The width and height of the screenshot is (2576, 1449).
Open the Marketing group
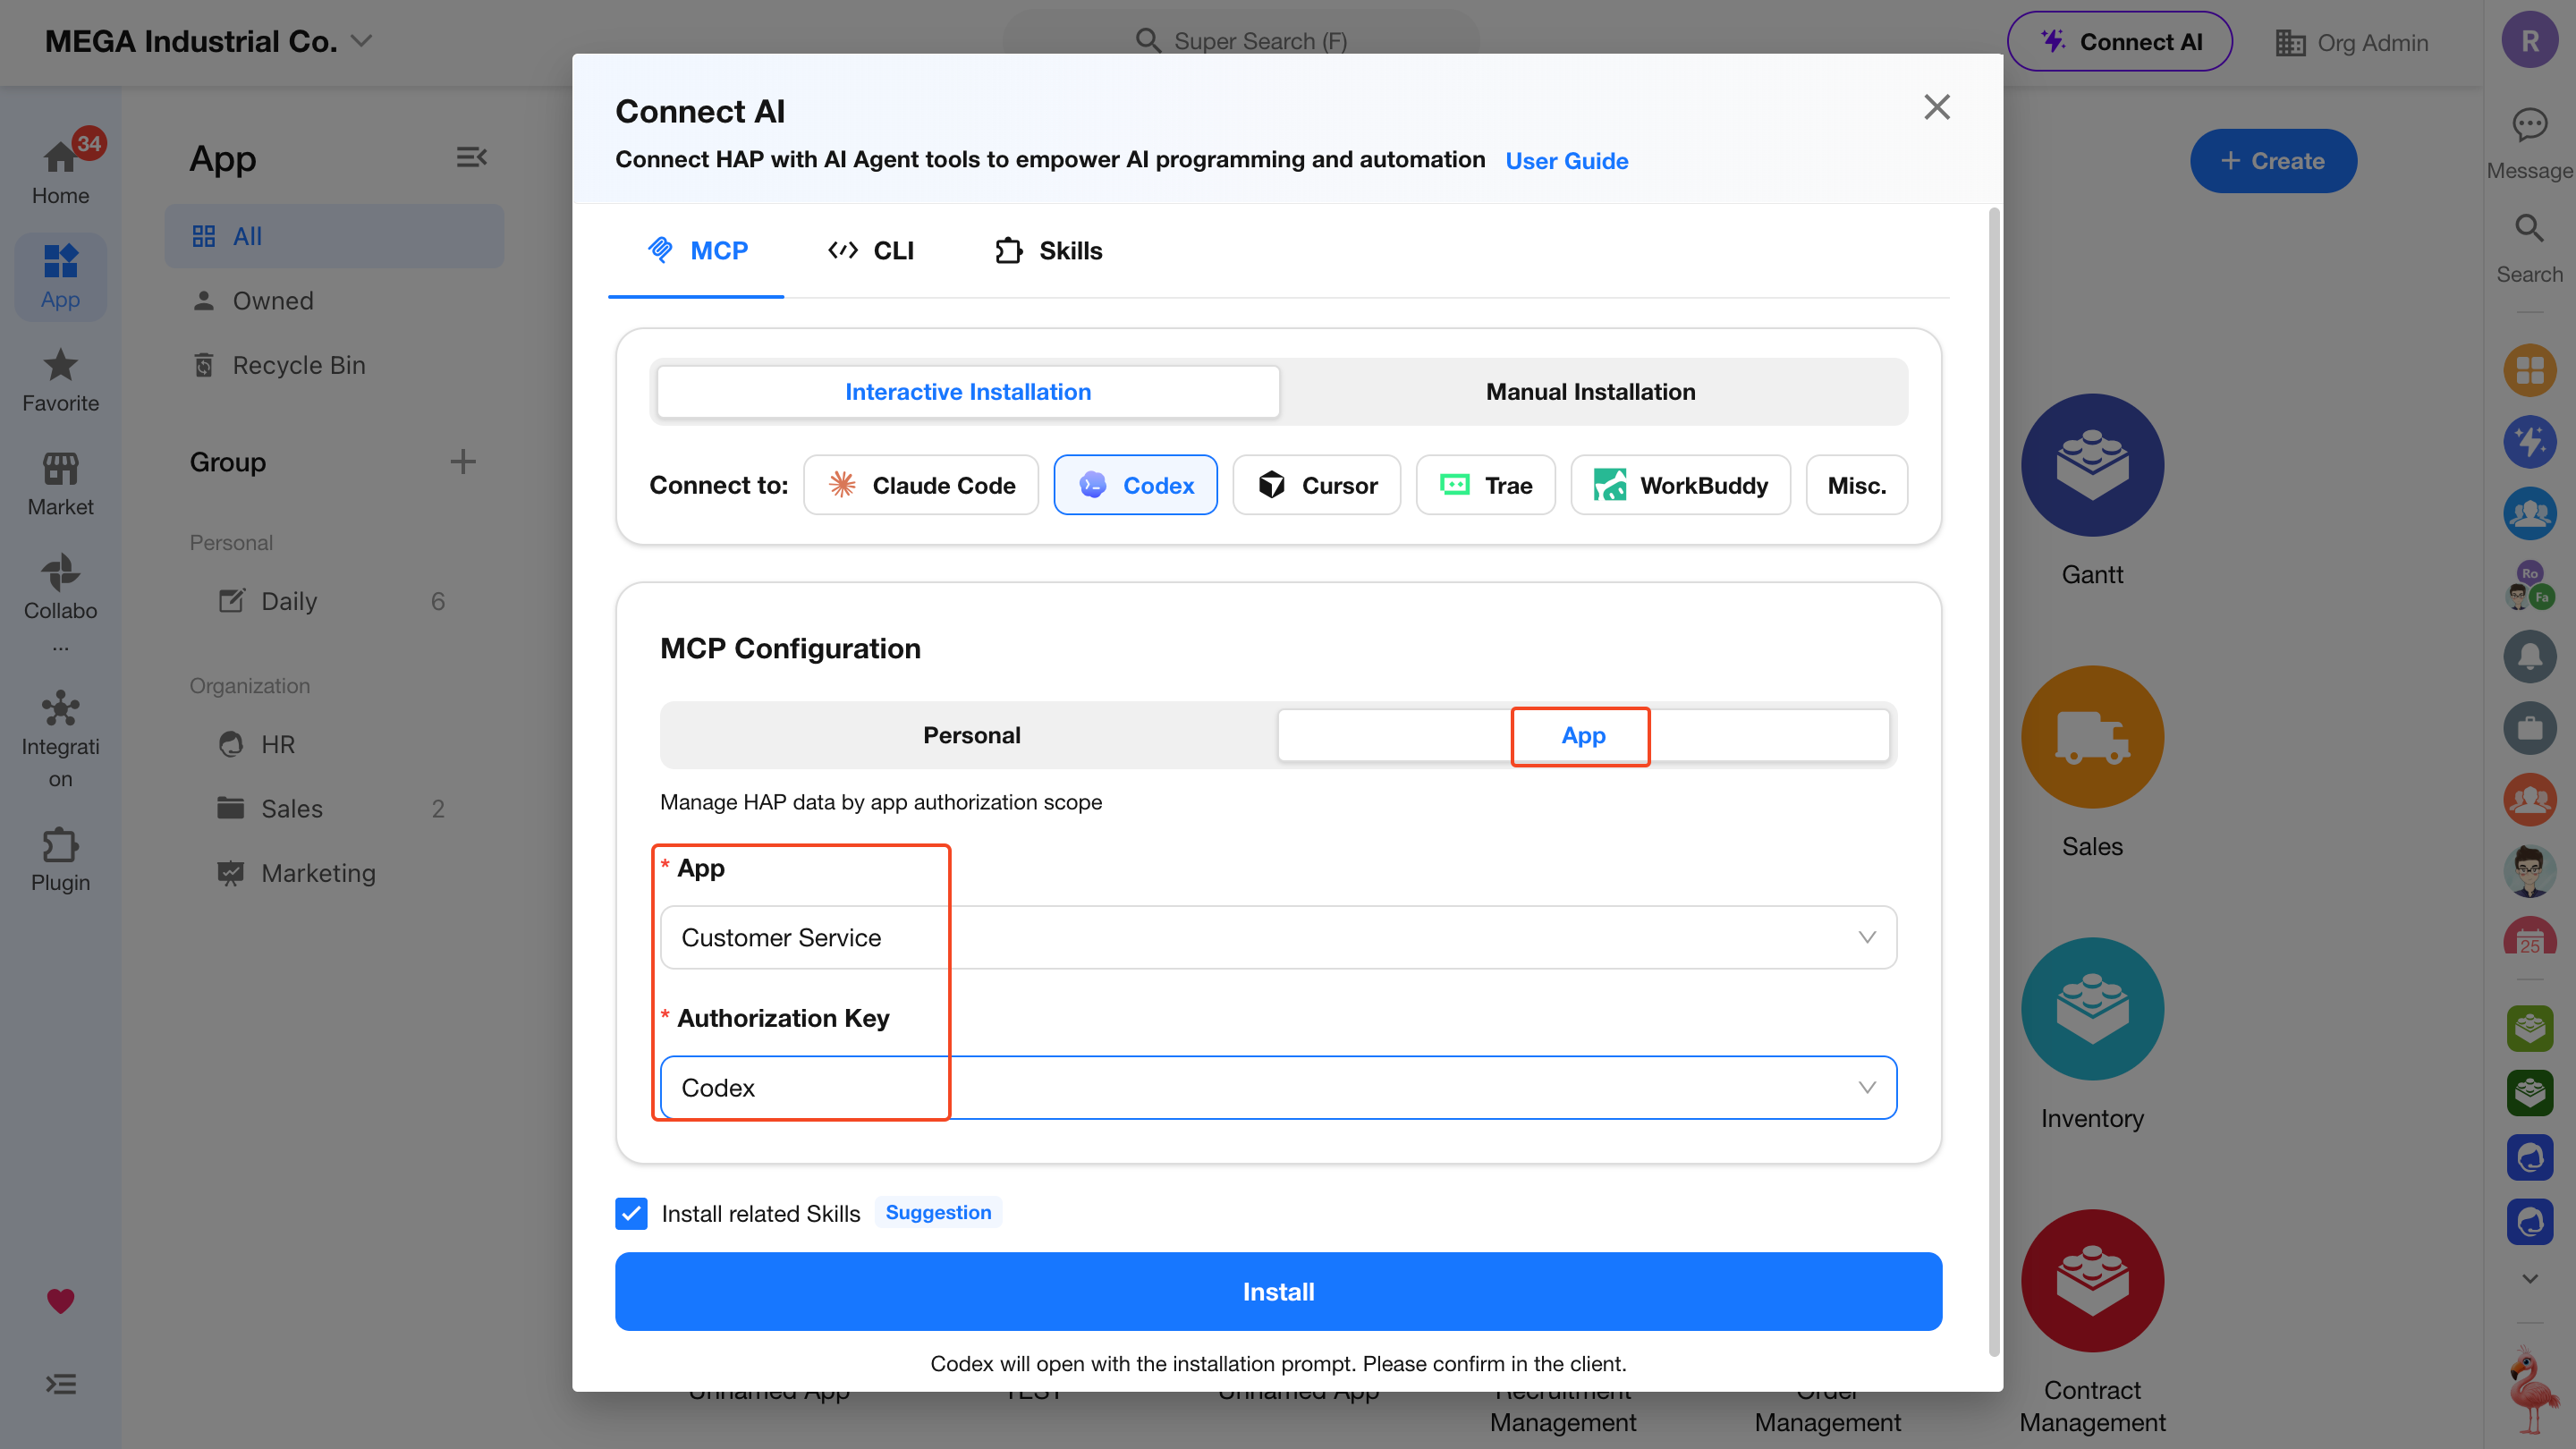[334, 873]
